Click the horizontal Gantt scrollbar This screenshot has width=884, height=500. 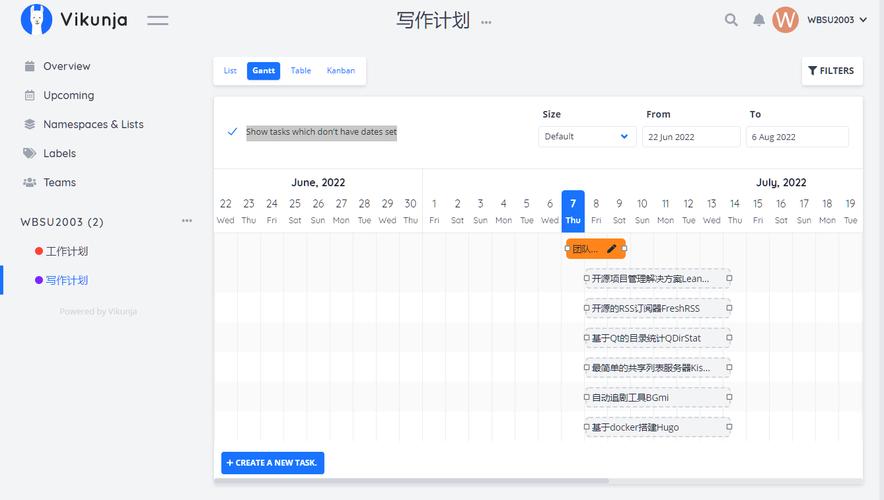(412, 481)
